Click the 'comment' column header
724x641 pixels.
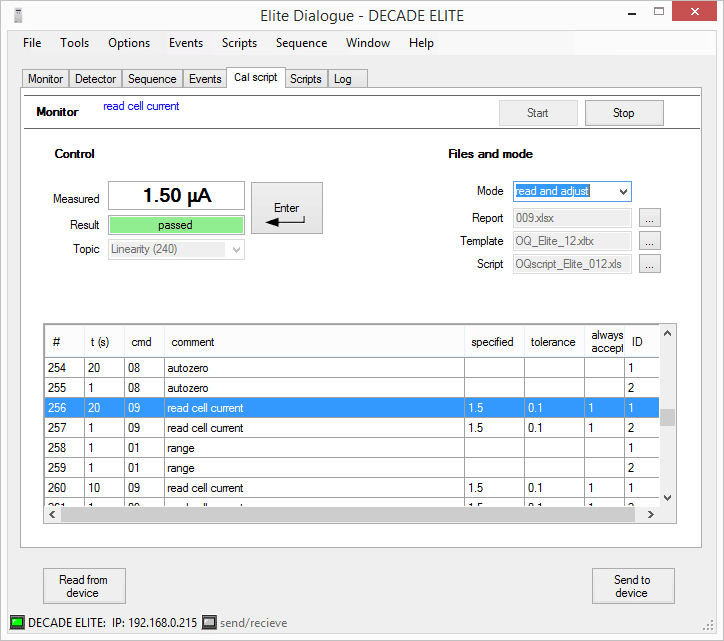click(x=314, y=342)
